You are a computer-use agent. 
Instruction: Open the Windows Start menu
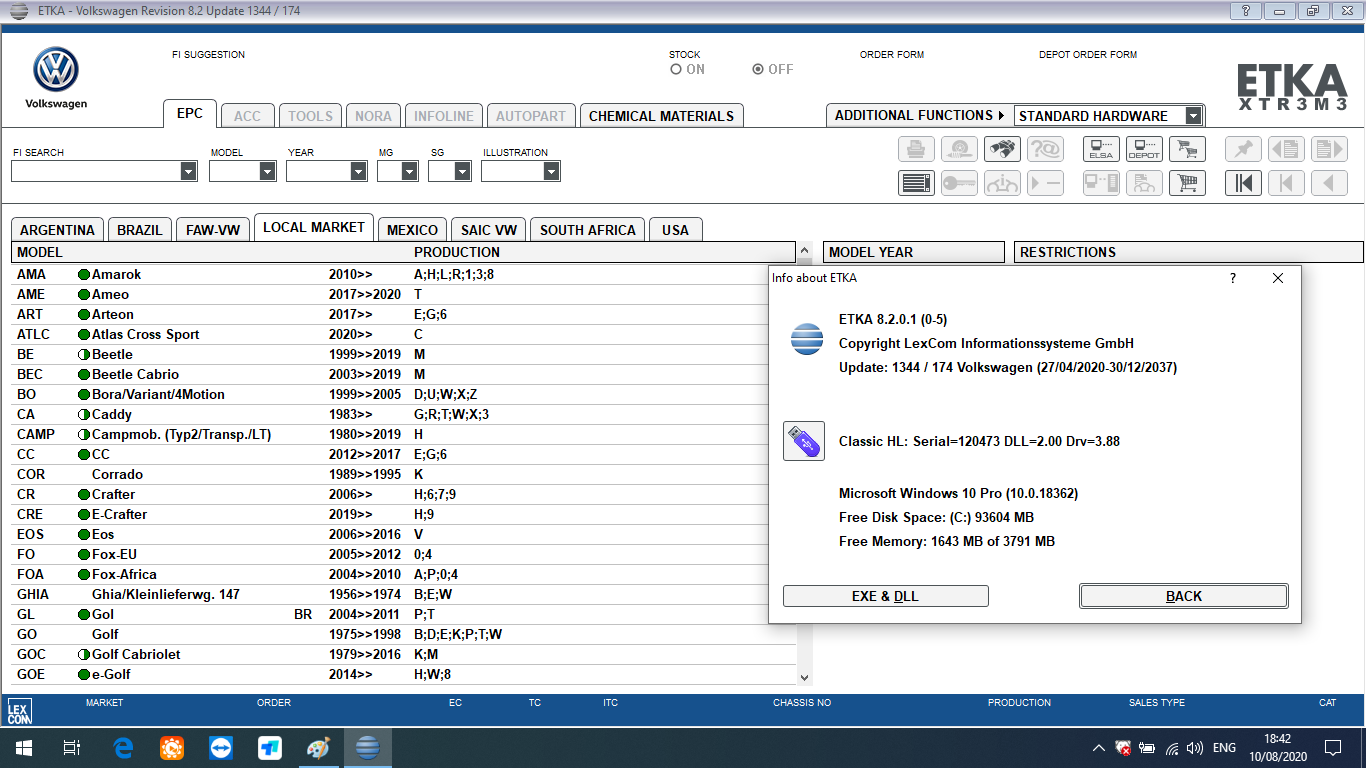tap(24, 748)
